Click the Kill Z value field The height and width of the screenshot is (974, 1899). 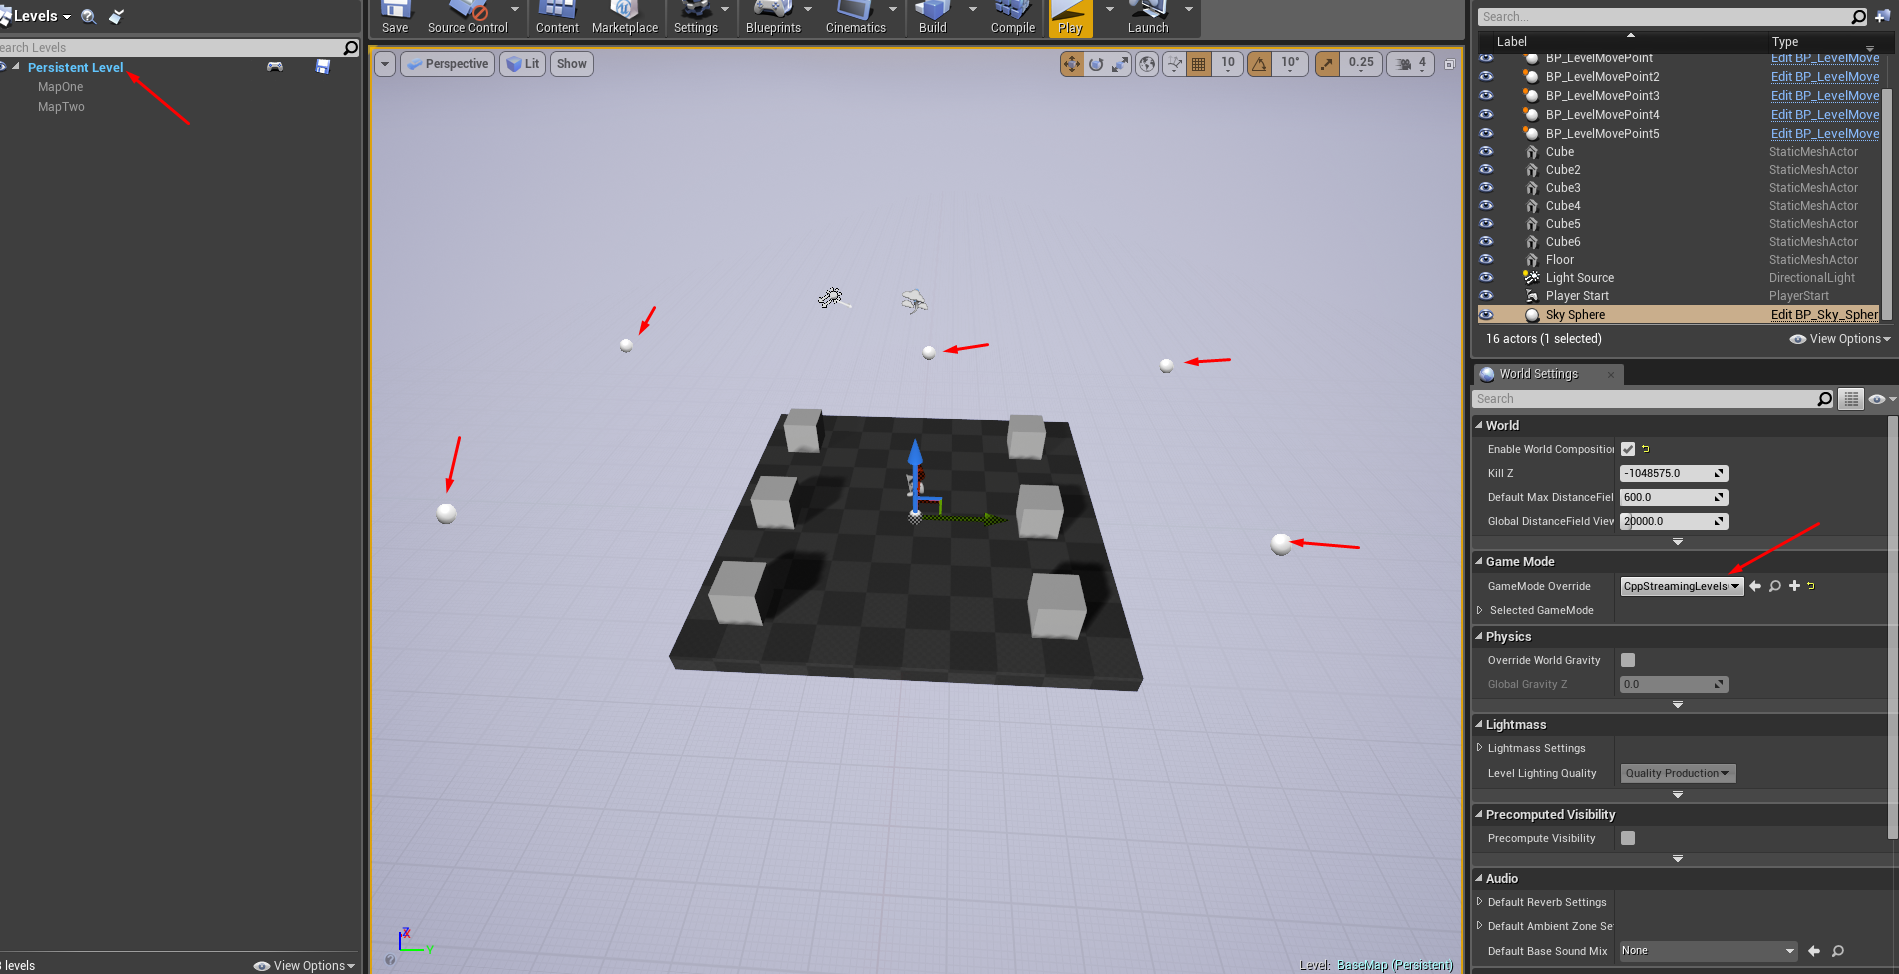pos(1666,473)
